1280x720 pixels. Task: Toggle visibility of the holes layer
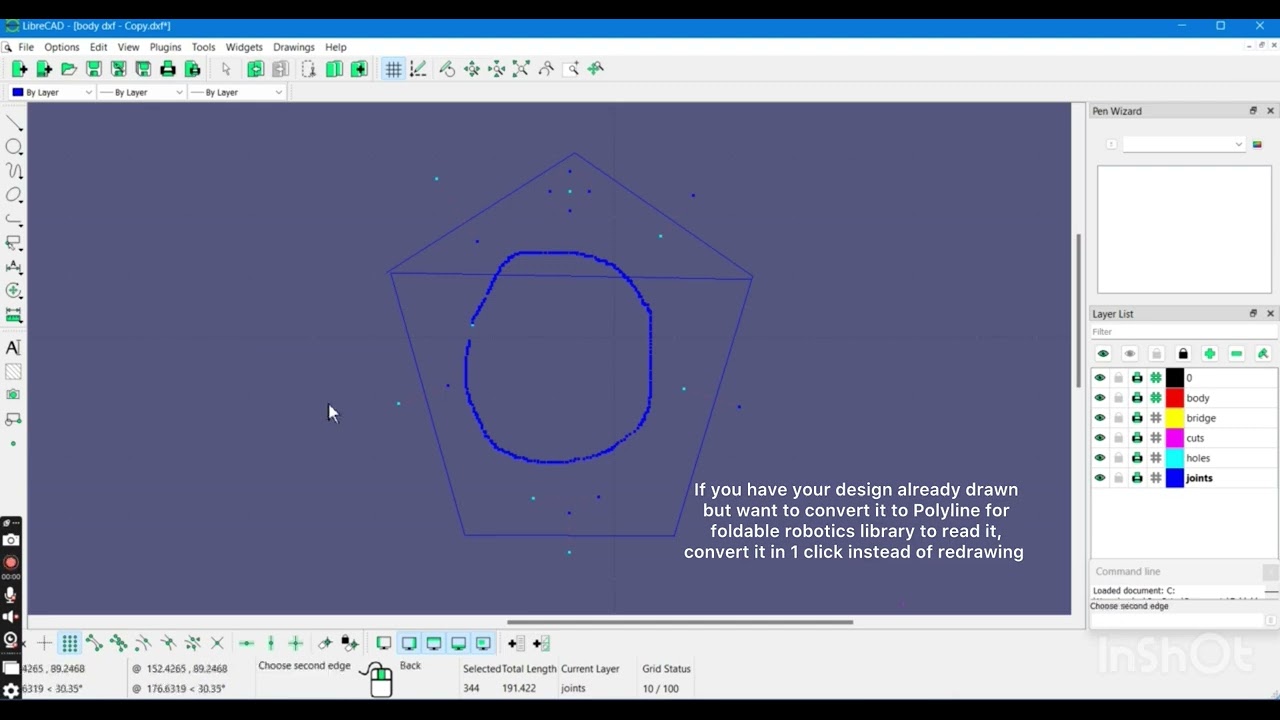coord(1100,458)
